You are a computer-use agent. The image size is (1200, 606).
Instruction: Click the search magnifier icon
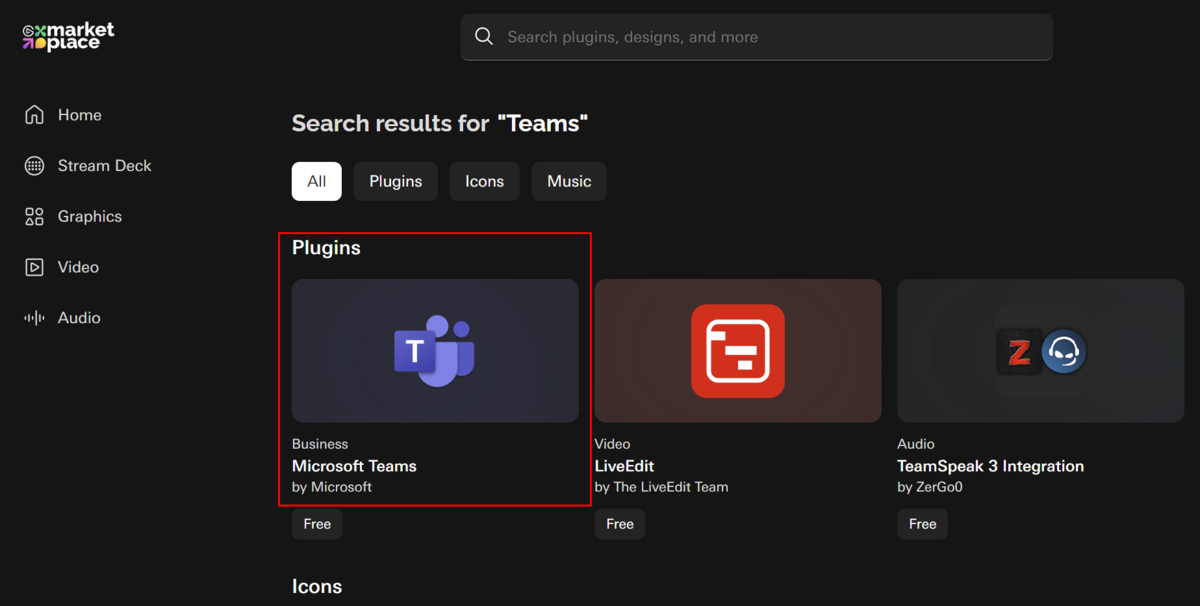point(484,37)
